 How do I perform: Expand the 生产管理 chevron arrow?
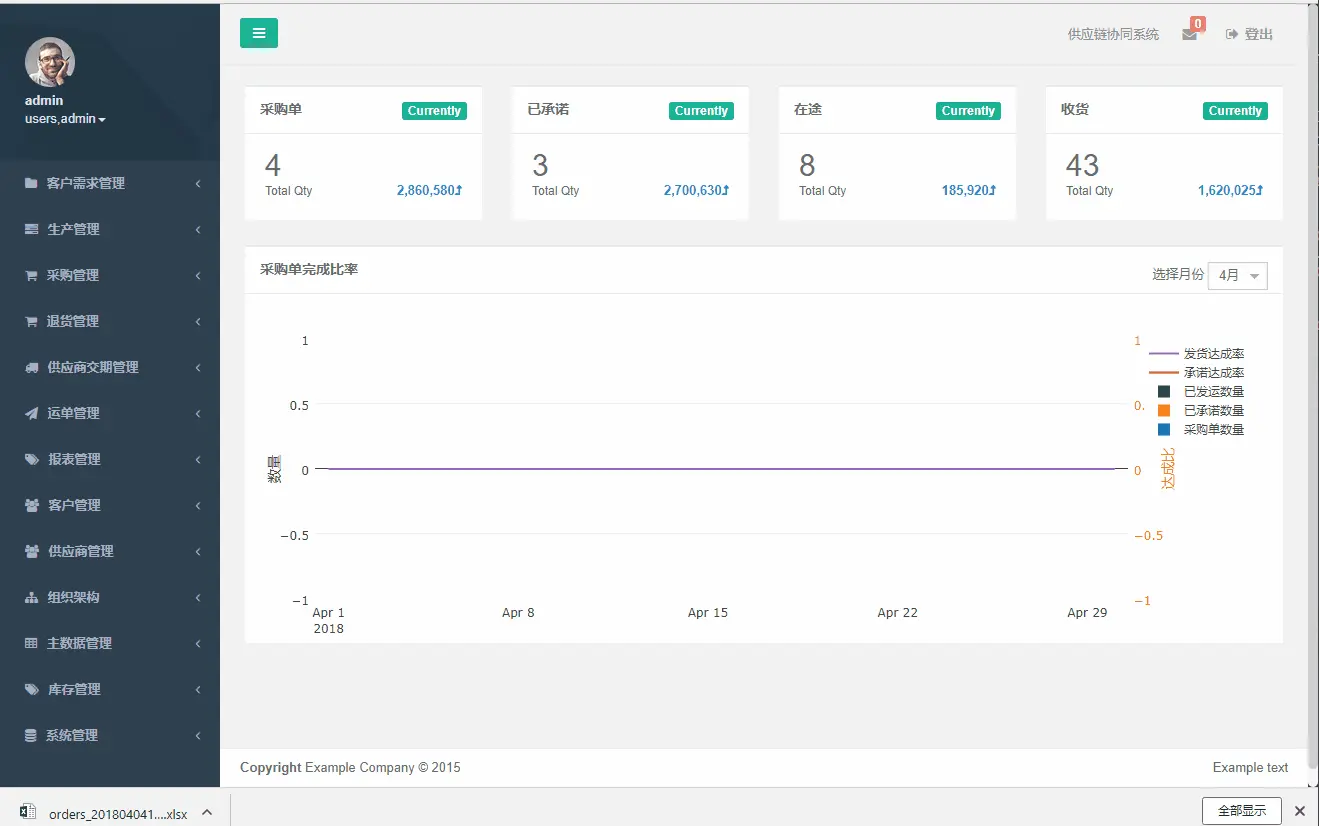tap(198, 230)
